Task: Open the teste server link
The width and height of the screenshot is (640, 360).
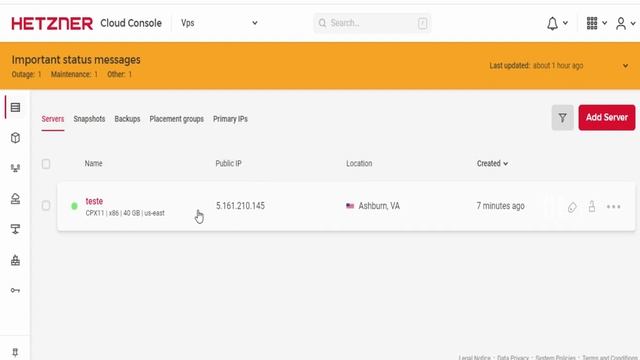Action: [x=94, y=201]
